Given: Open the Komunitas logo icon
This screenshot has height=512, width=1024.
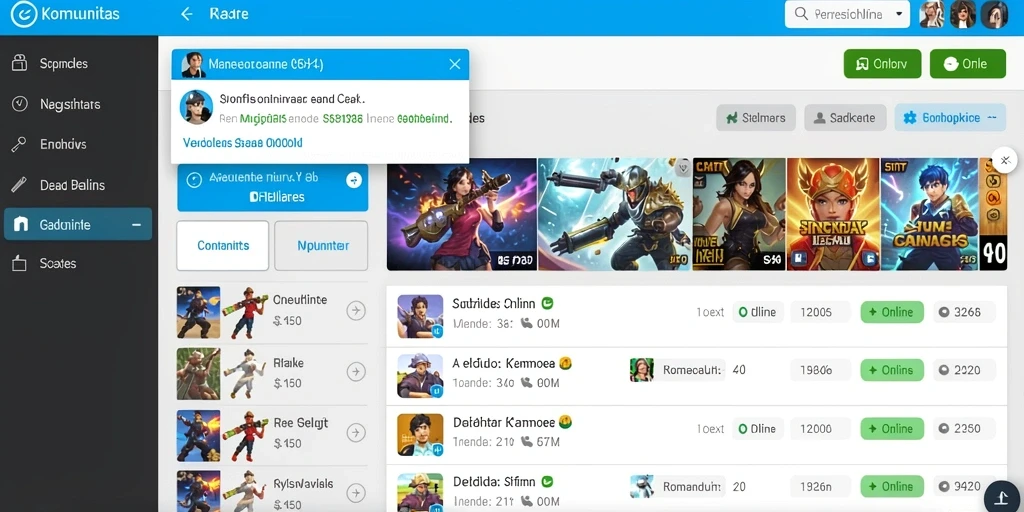Looking at the screenshot, I should click(x=24, y=14).
